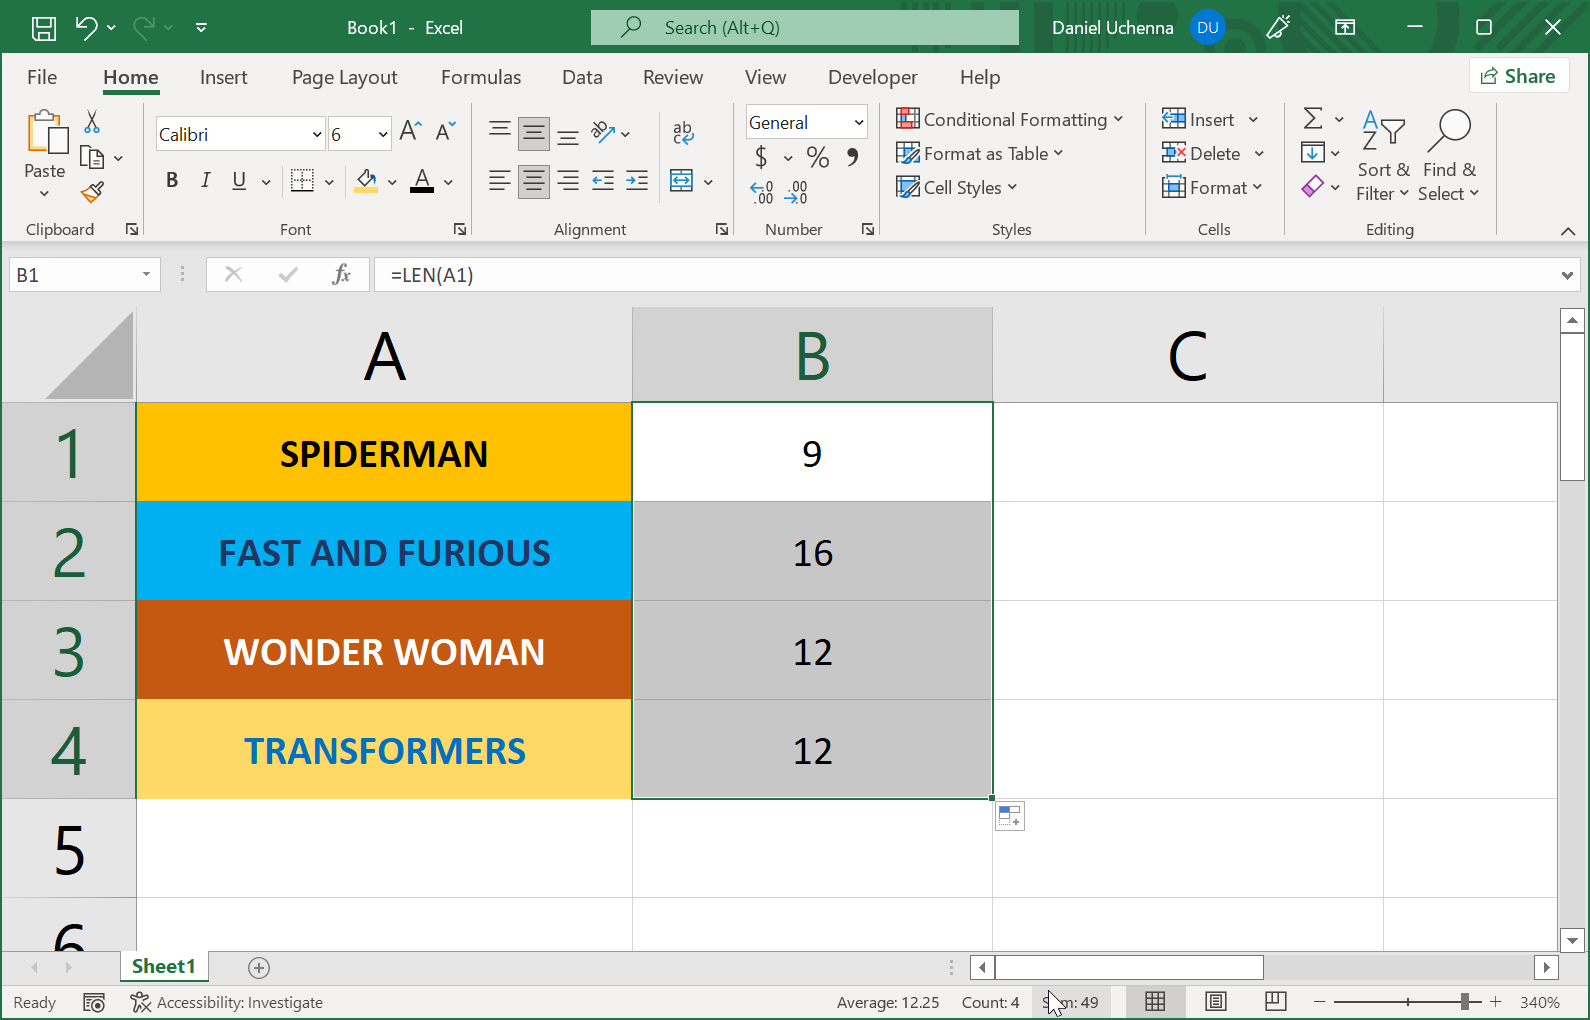Select the Sheet1 worksheet tab
This screenshot has width=1590, height=1020.
163,966
